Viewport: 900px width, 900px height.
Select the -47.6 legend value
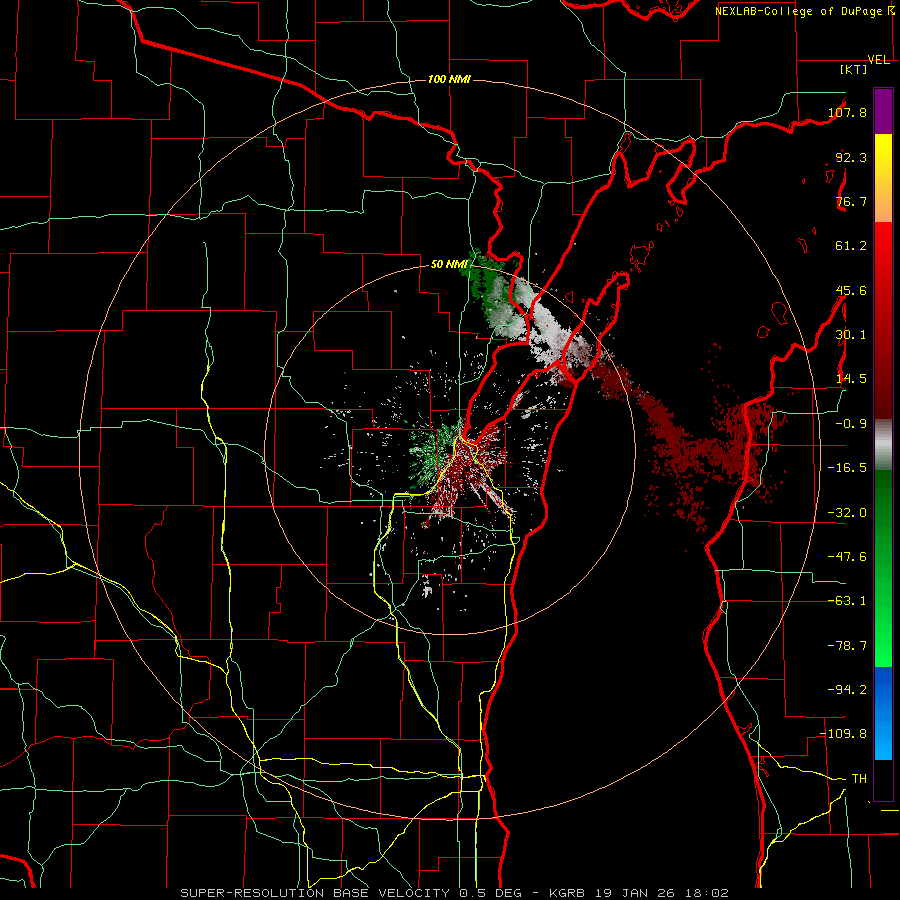click(x=847, y=557)
